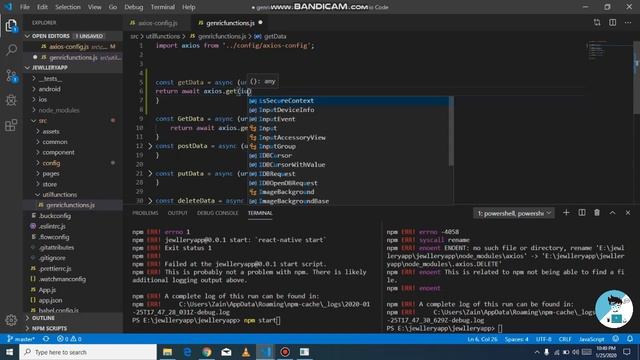Image resolution: width=640 pixels, height=360 pixels.
Task: Collapse the src folder
Action: pyautogui.click(x=42, y=121)
